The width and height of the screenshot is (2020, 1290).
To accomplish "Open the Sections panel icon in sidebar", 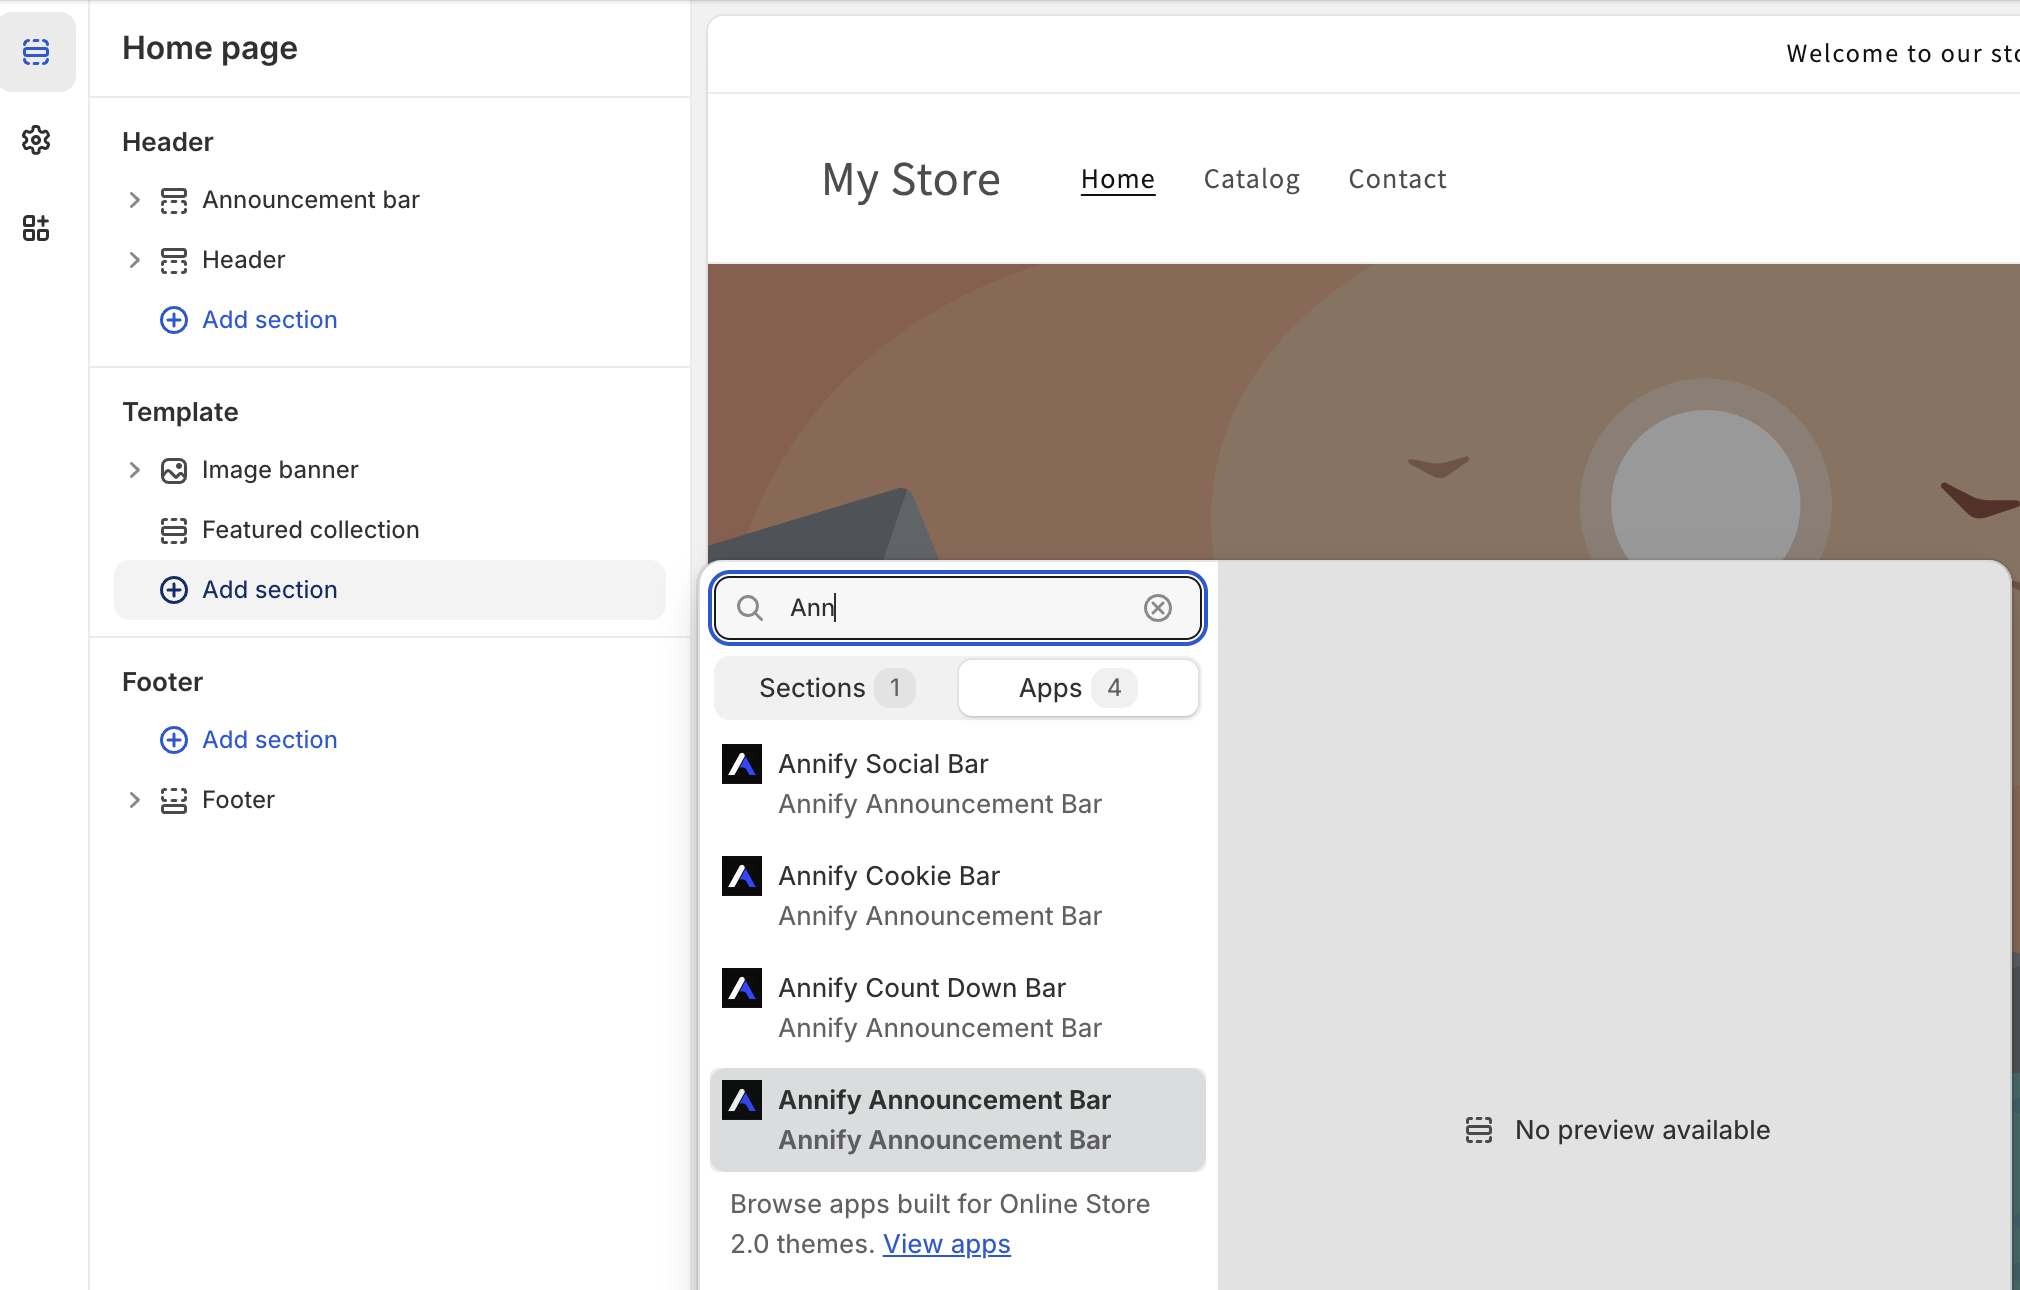I will point(36,51).
